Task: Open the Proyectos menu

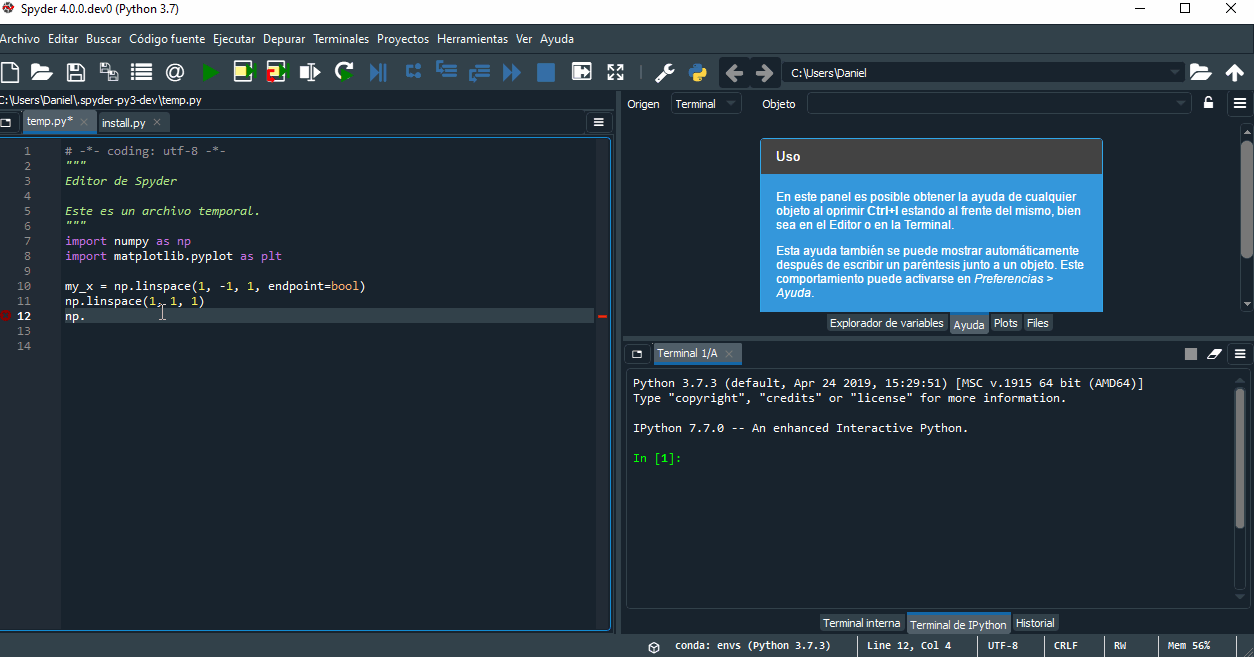Action: 403,39
